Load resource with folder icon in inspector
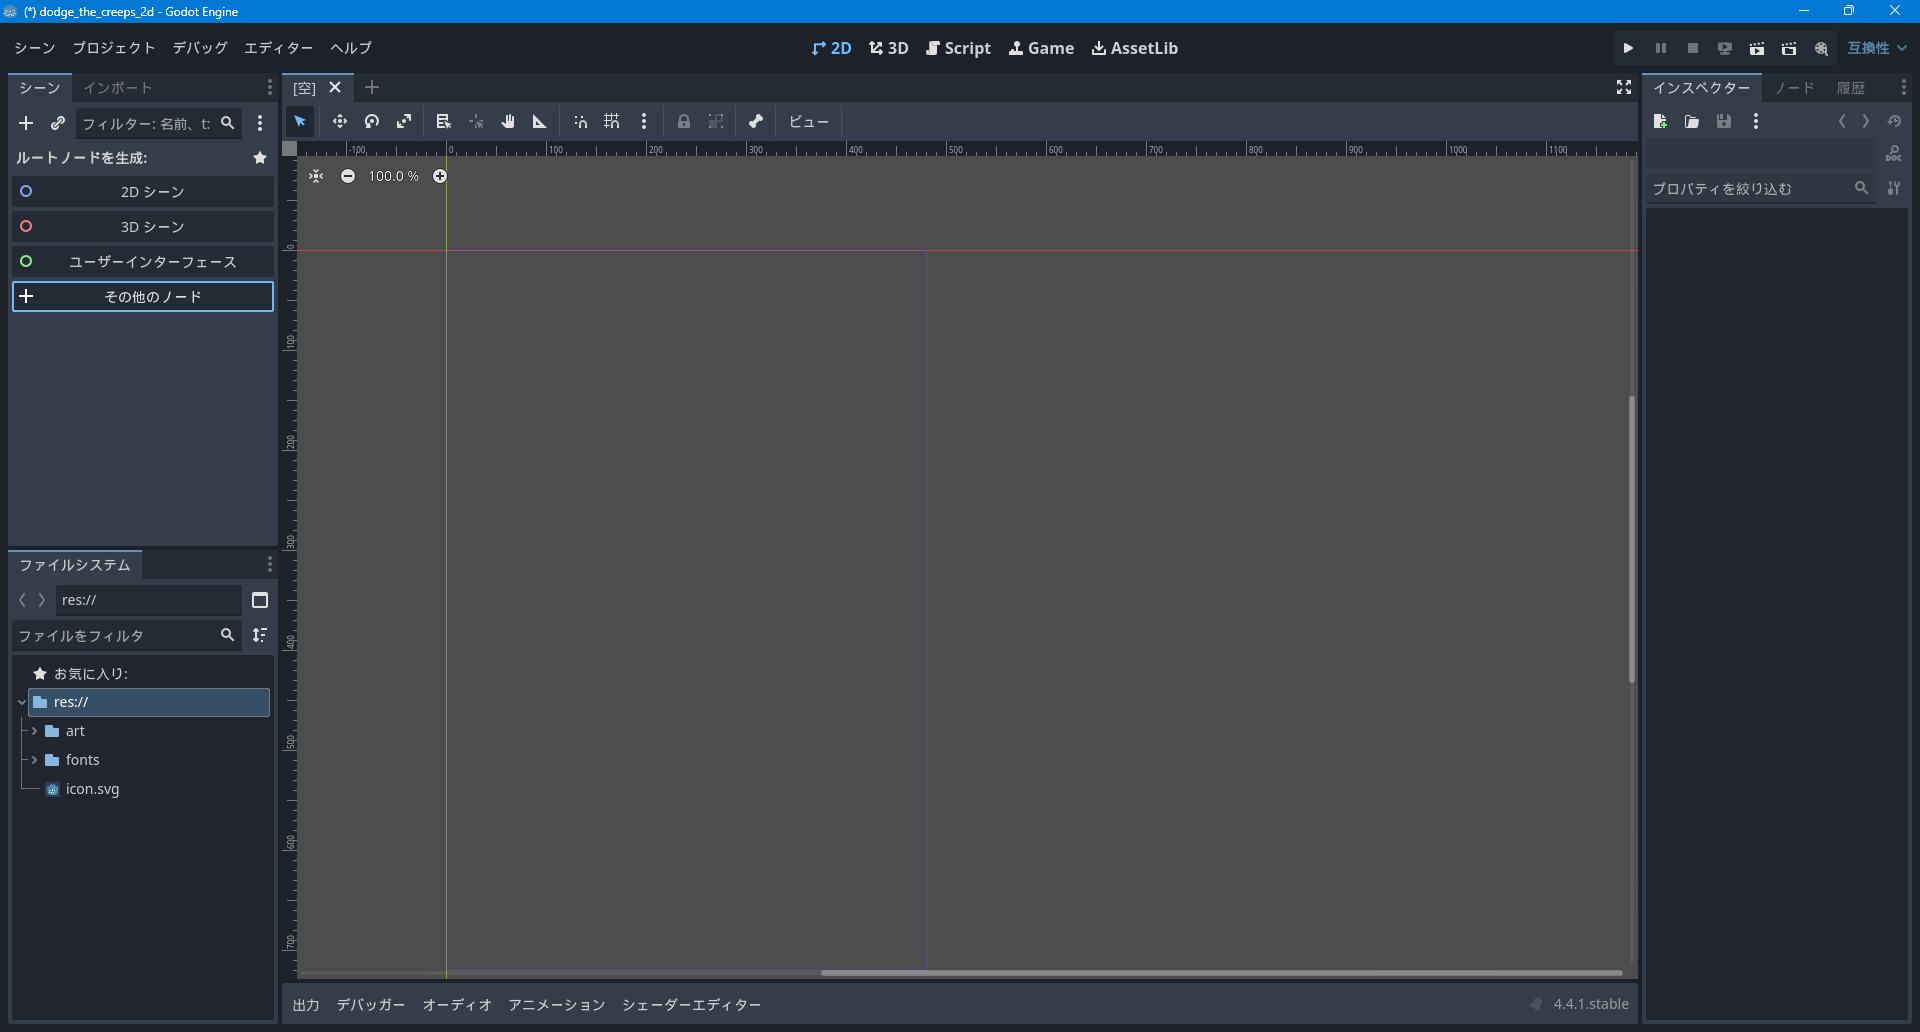The width and height of the screenshot is (1920, 1032). 1692,122
